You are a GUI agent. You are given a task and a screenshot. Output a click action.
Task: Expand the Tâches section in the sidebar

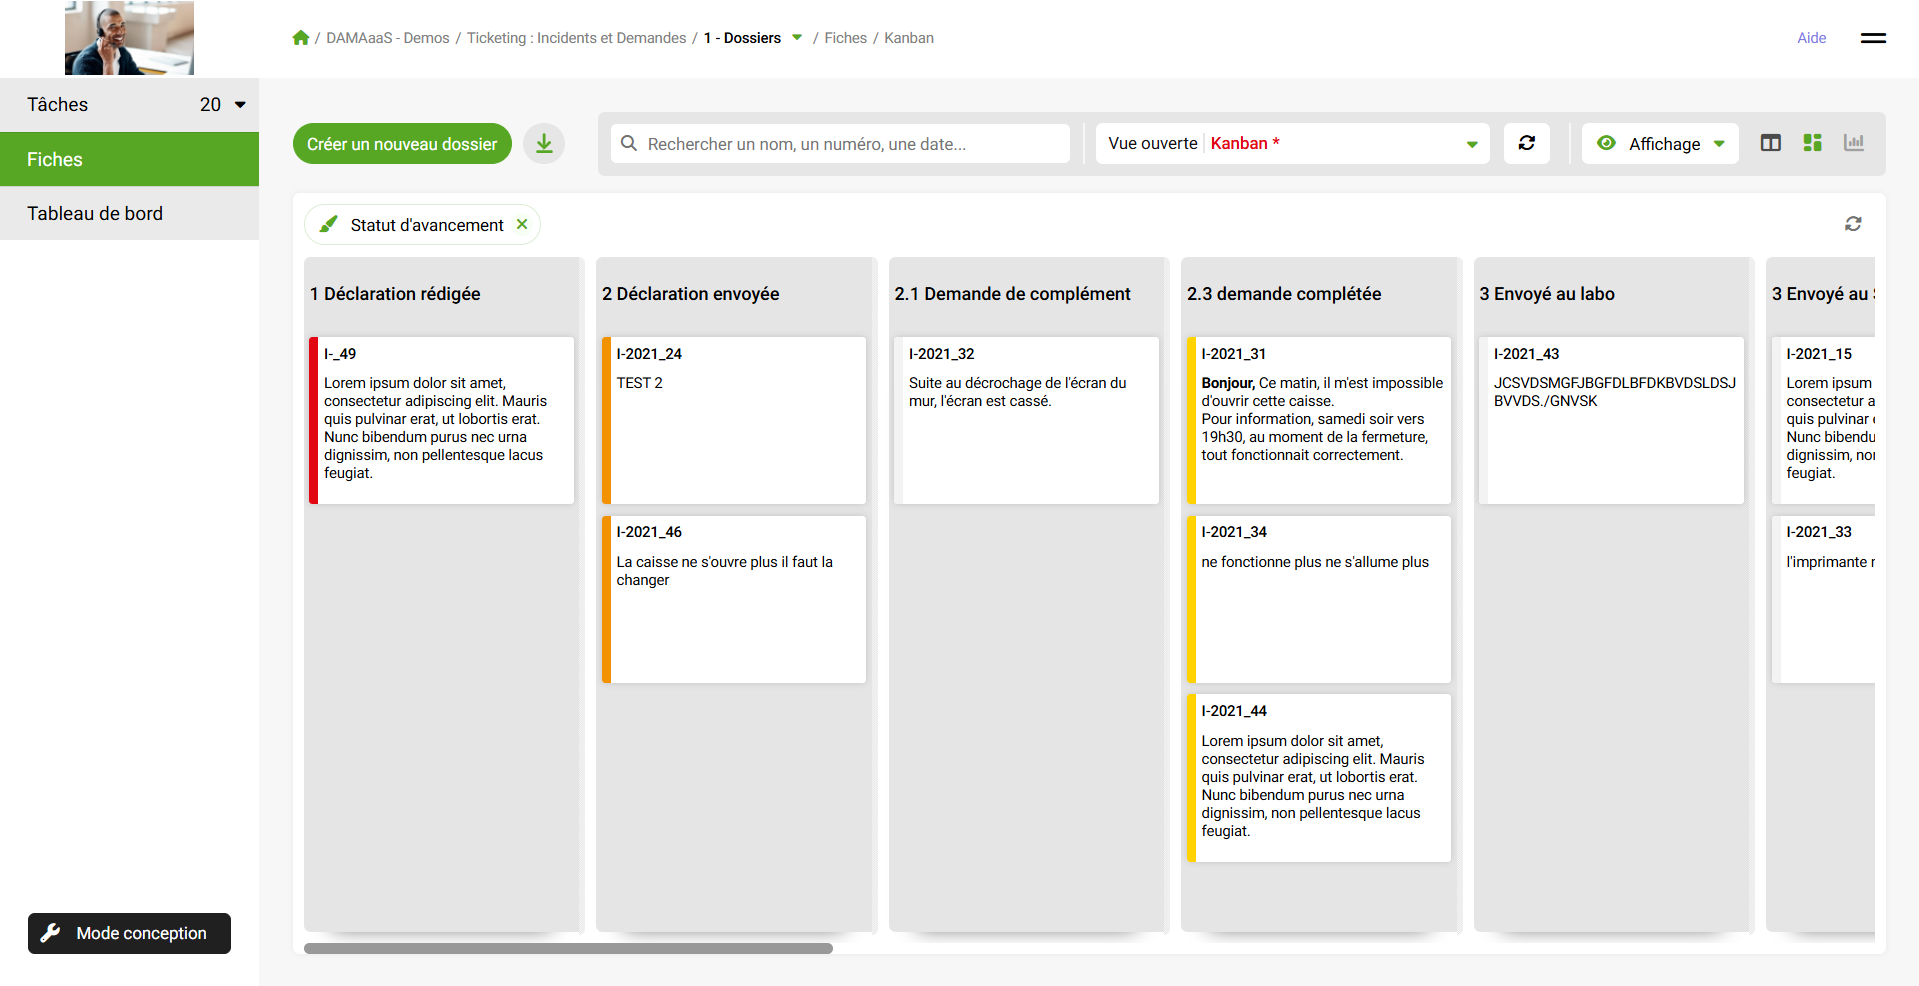point(240,105)
